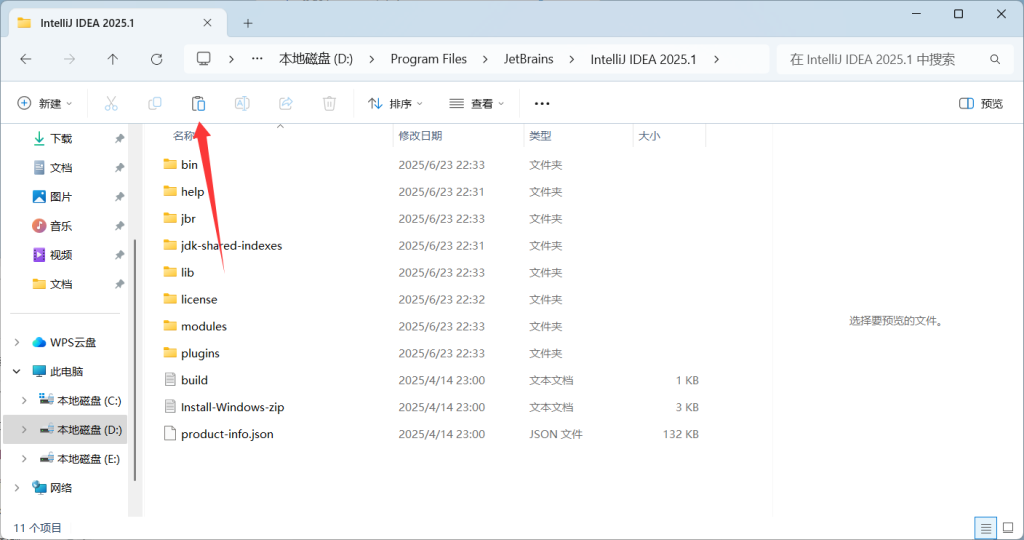
Task: Click the Cut scissors icon
Action: [x=111, y=103]
